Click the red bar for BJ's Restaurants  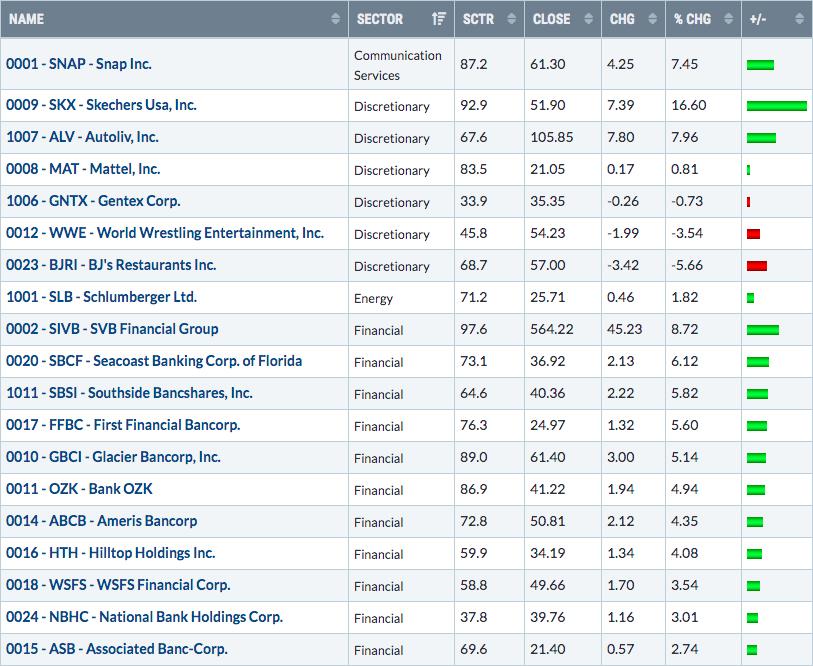pyautogui.click(x=756, y=266)
